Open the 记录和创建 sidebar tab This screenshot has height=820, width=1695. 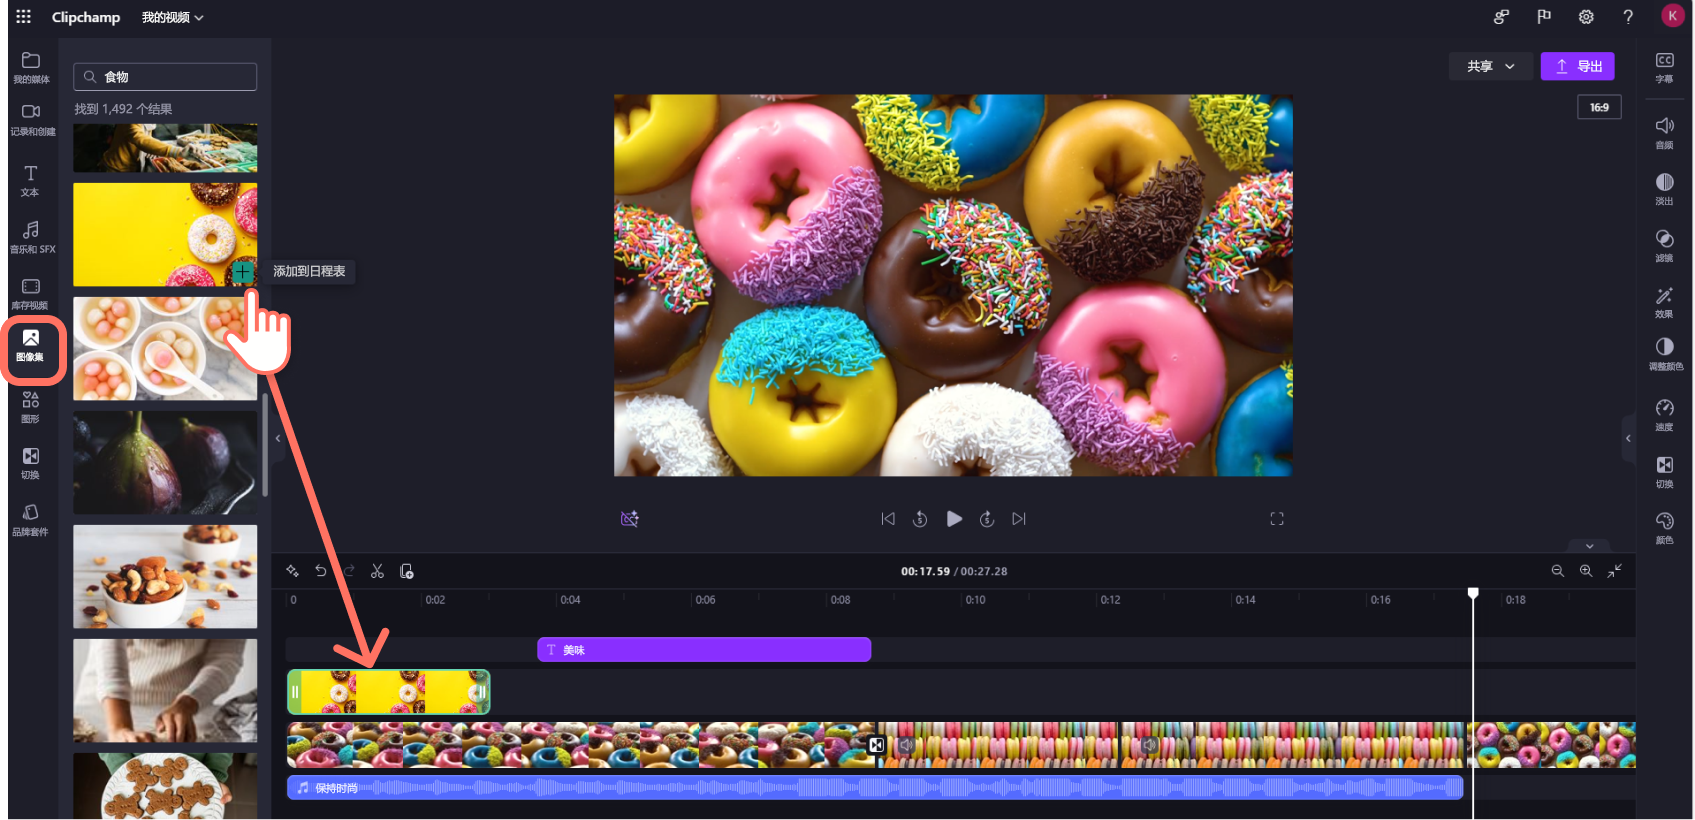click(31, 120)
